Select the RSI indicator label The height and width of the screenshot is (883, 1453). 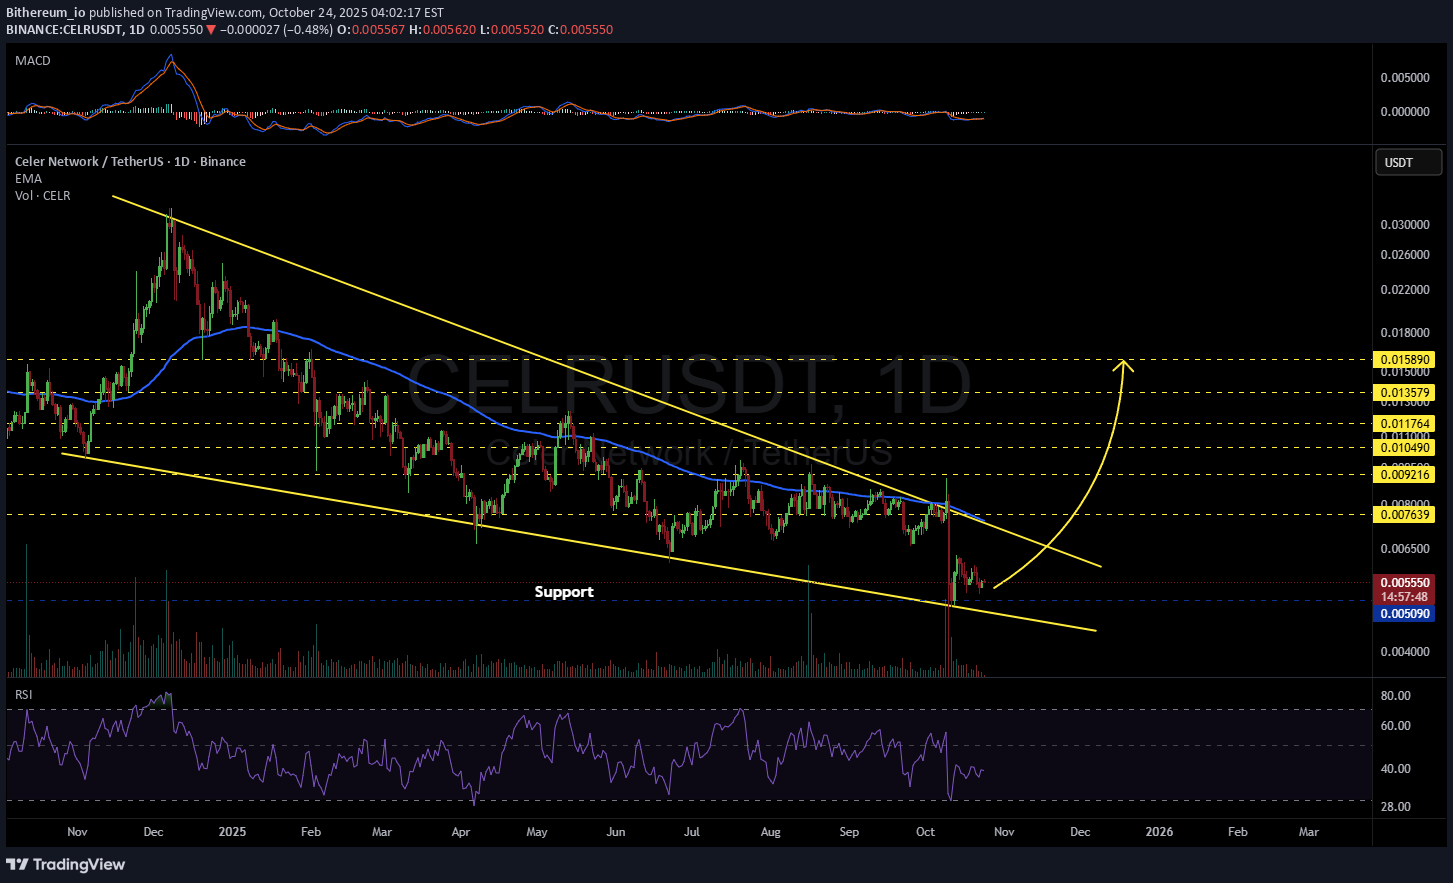(23, 695)
